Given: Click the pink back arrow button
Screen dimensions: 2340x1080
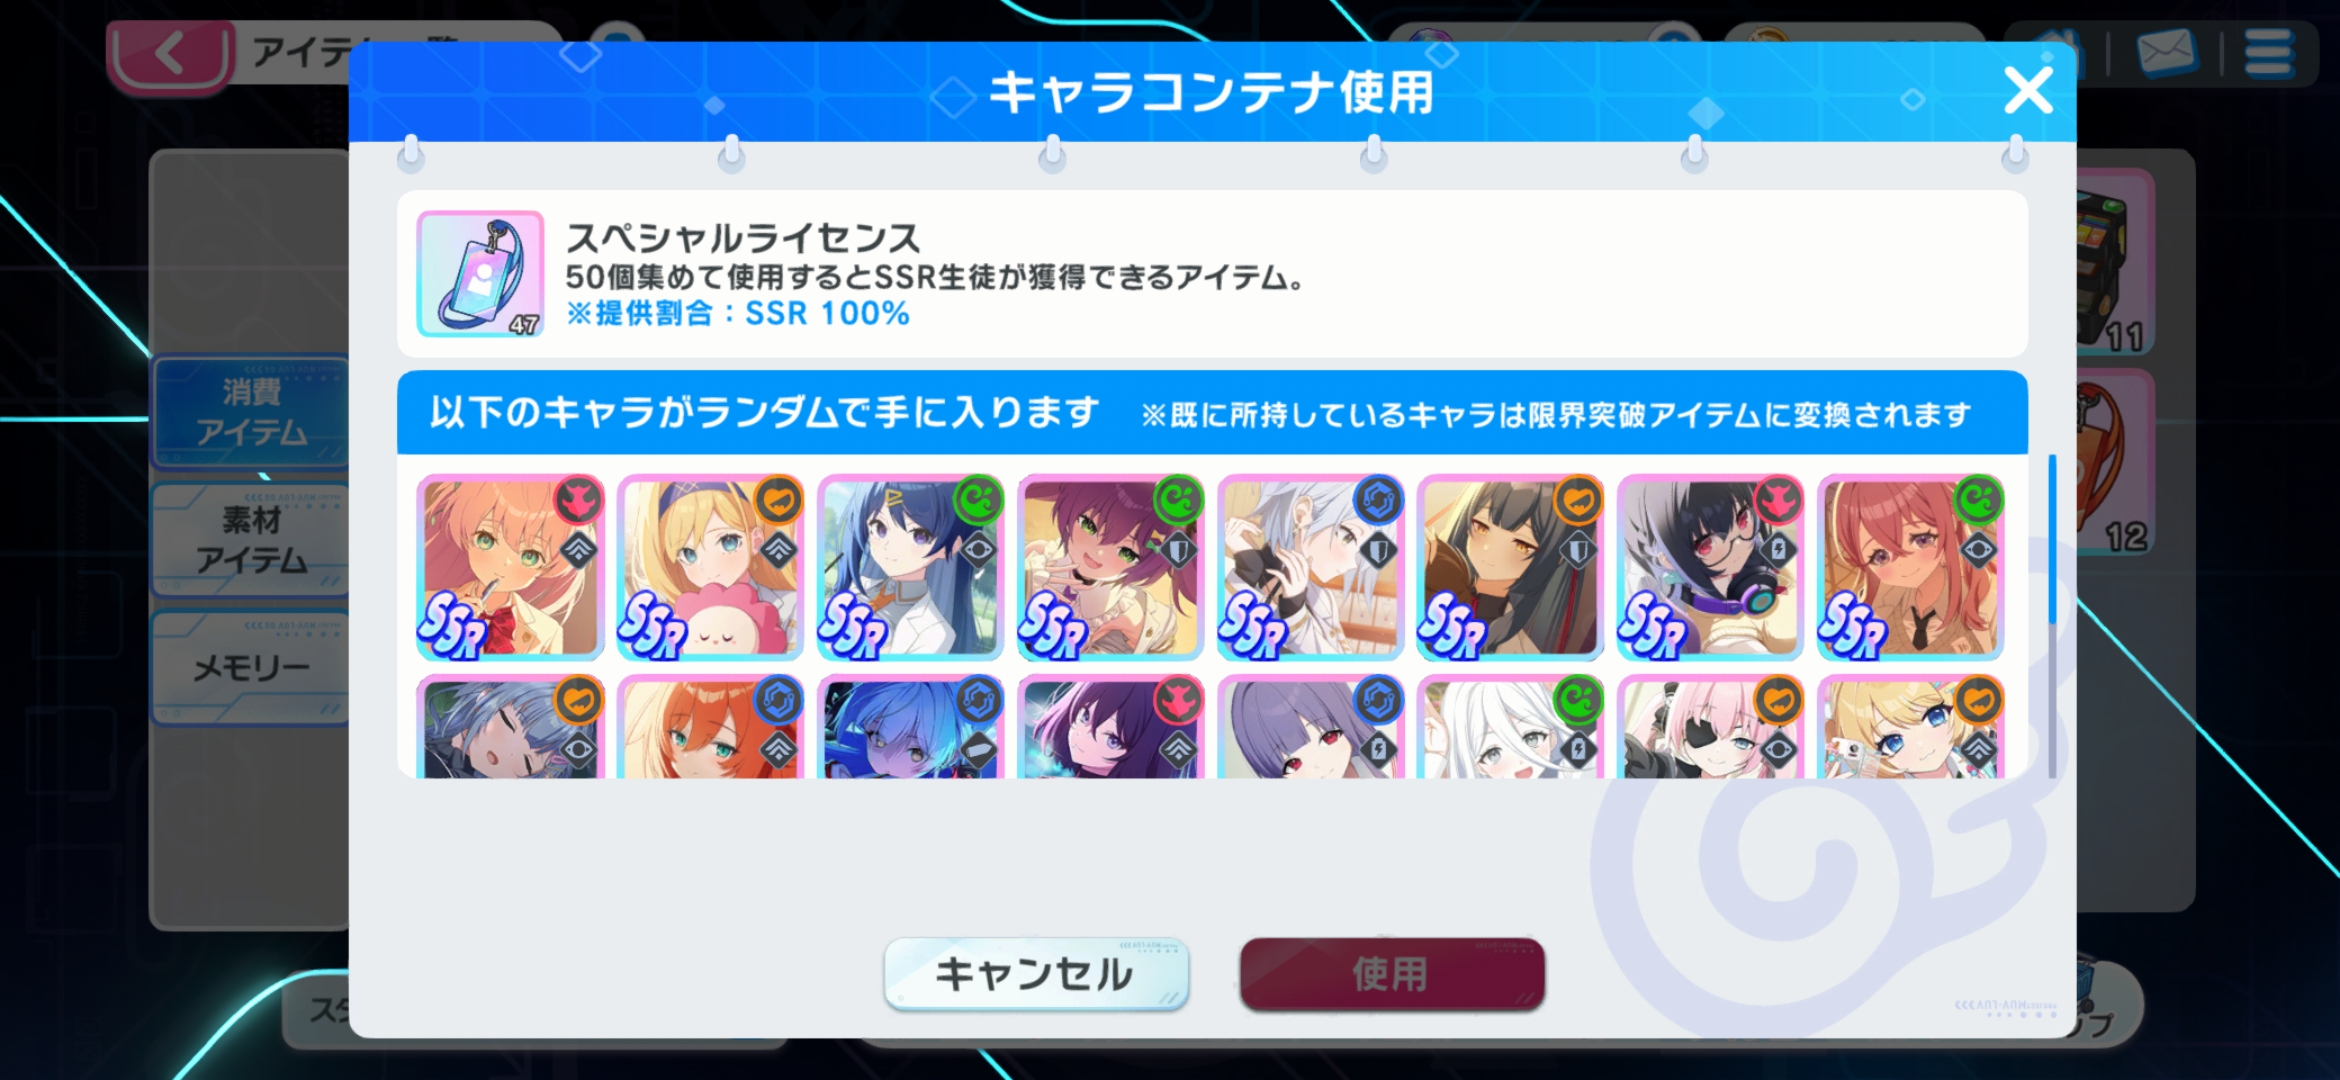Looking at the screenshot, I should pos(170,55).
